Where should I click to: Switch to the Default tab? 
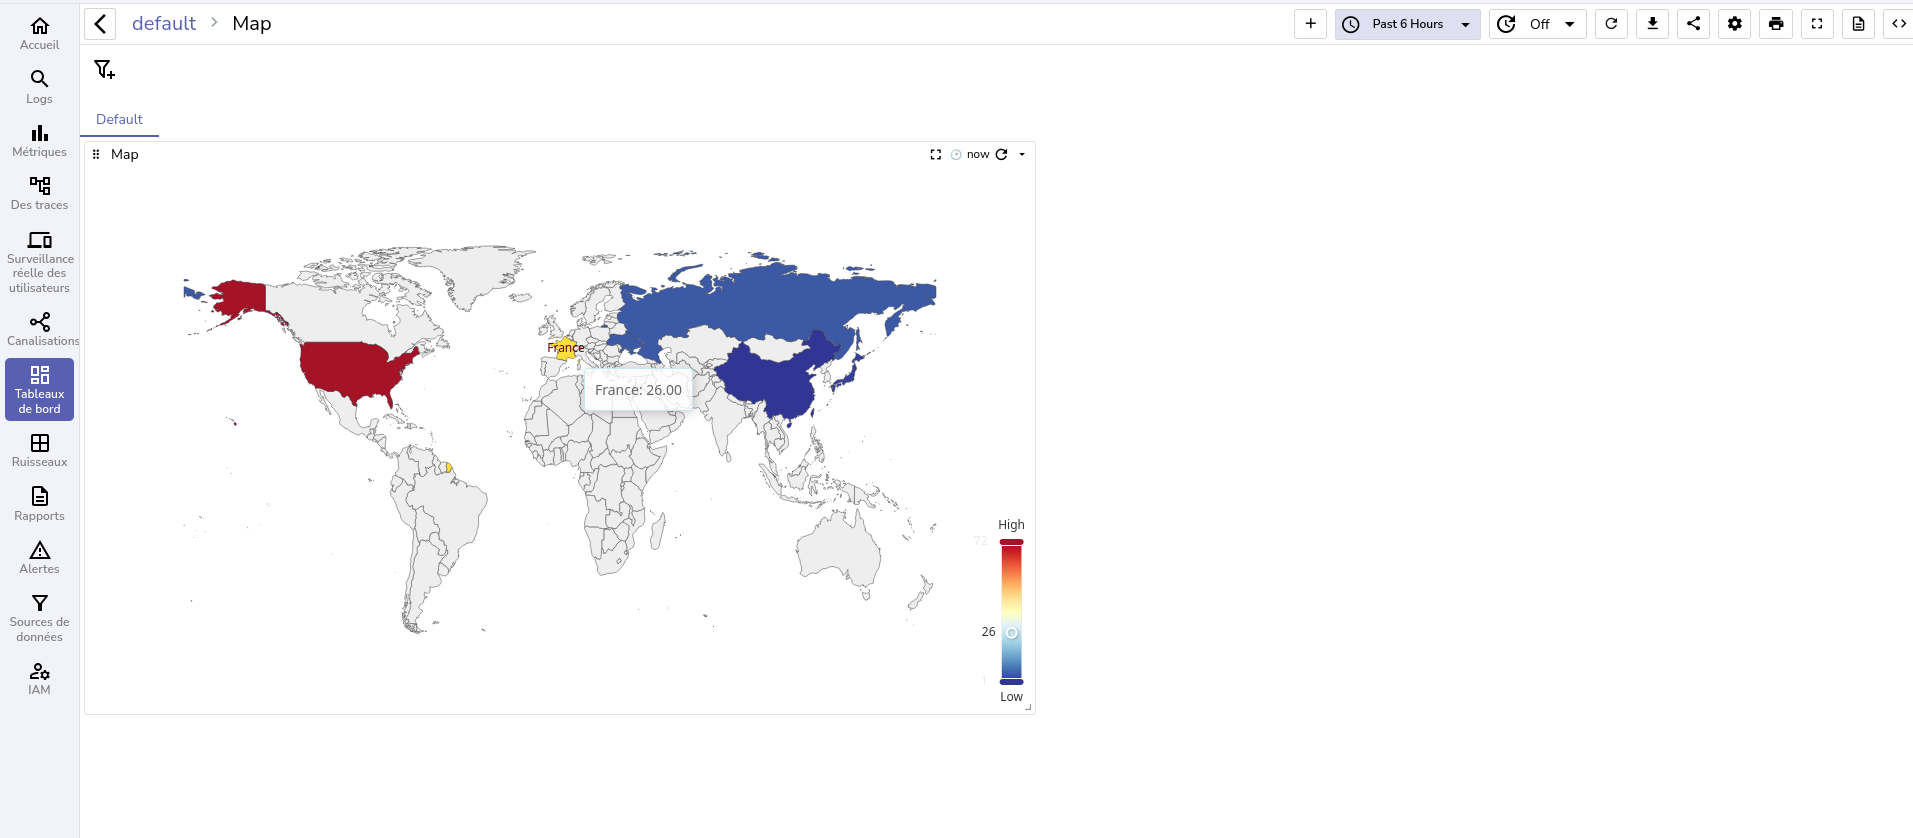119,119
